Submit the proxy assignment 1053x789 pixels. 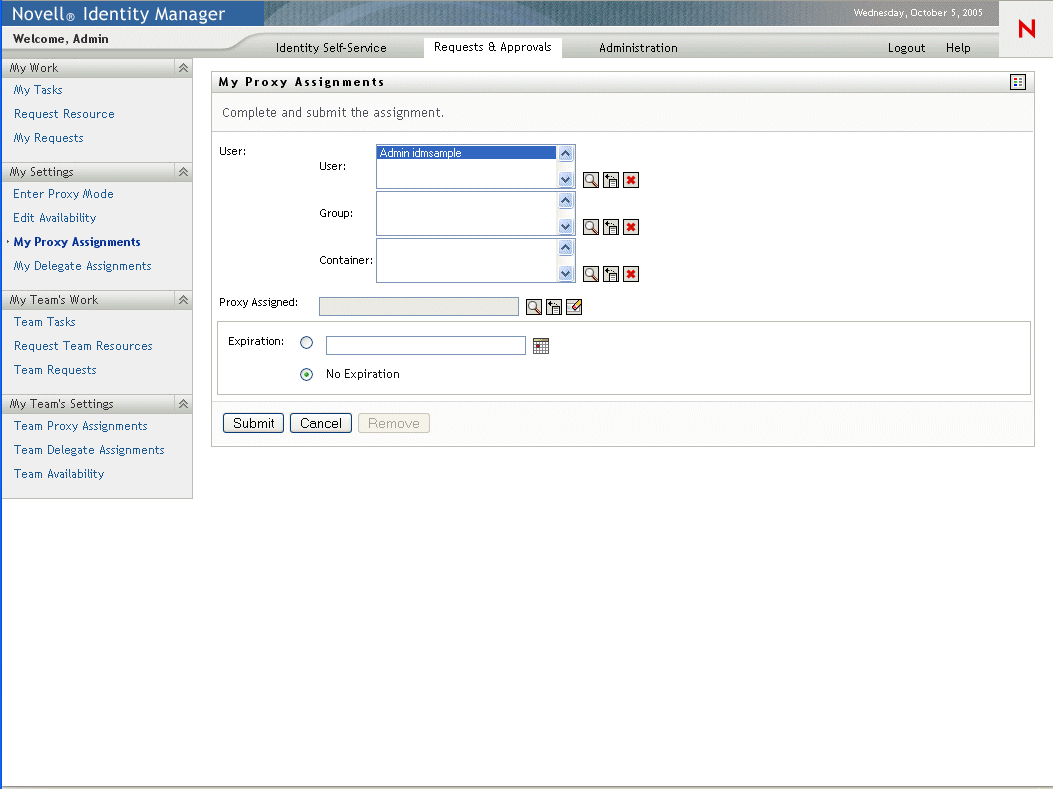(x=253, y=423)
